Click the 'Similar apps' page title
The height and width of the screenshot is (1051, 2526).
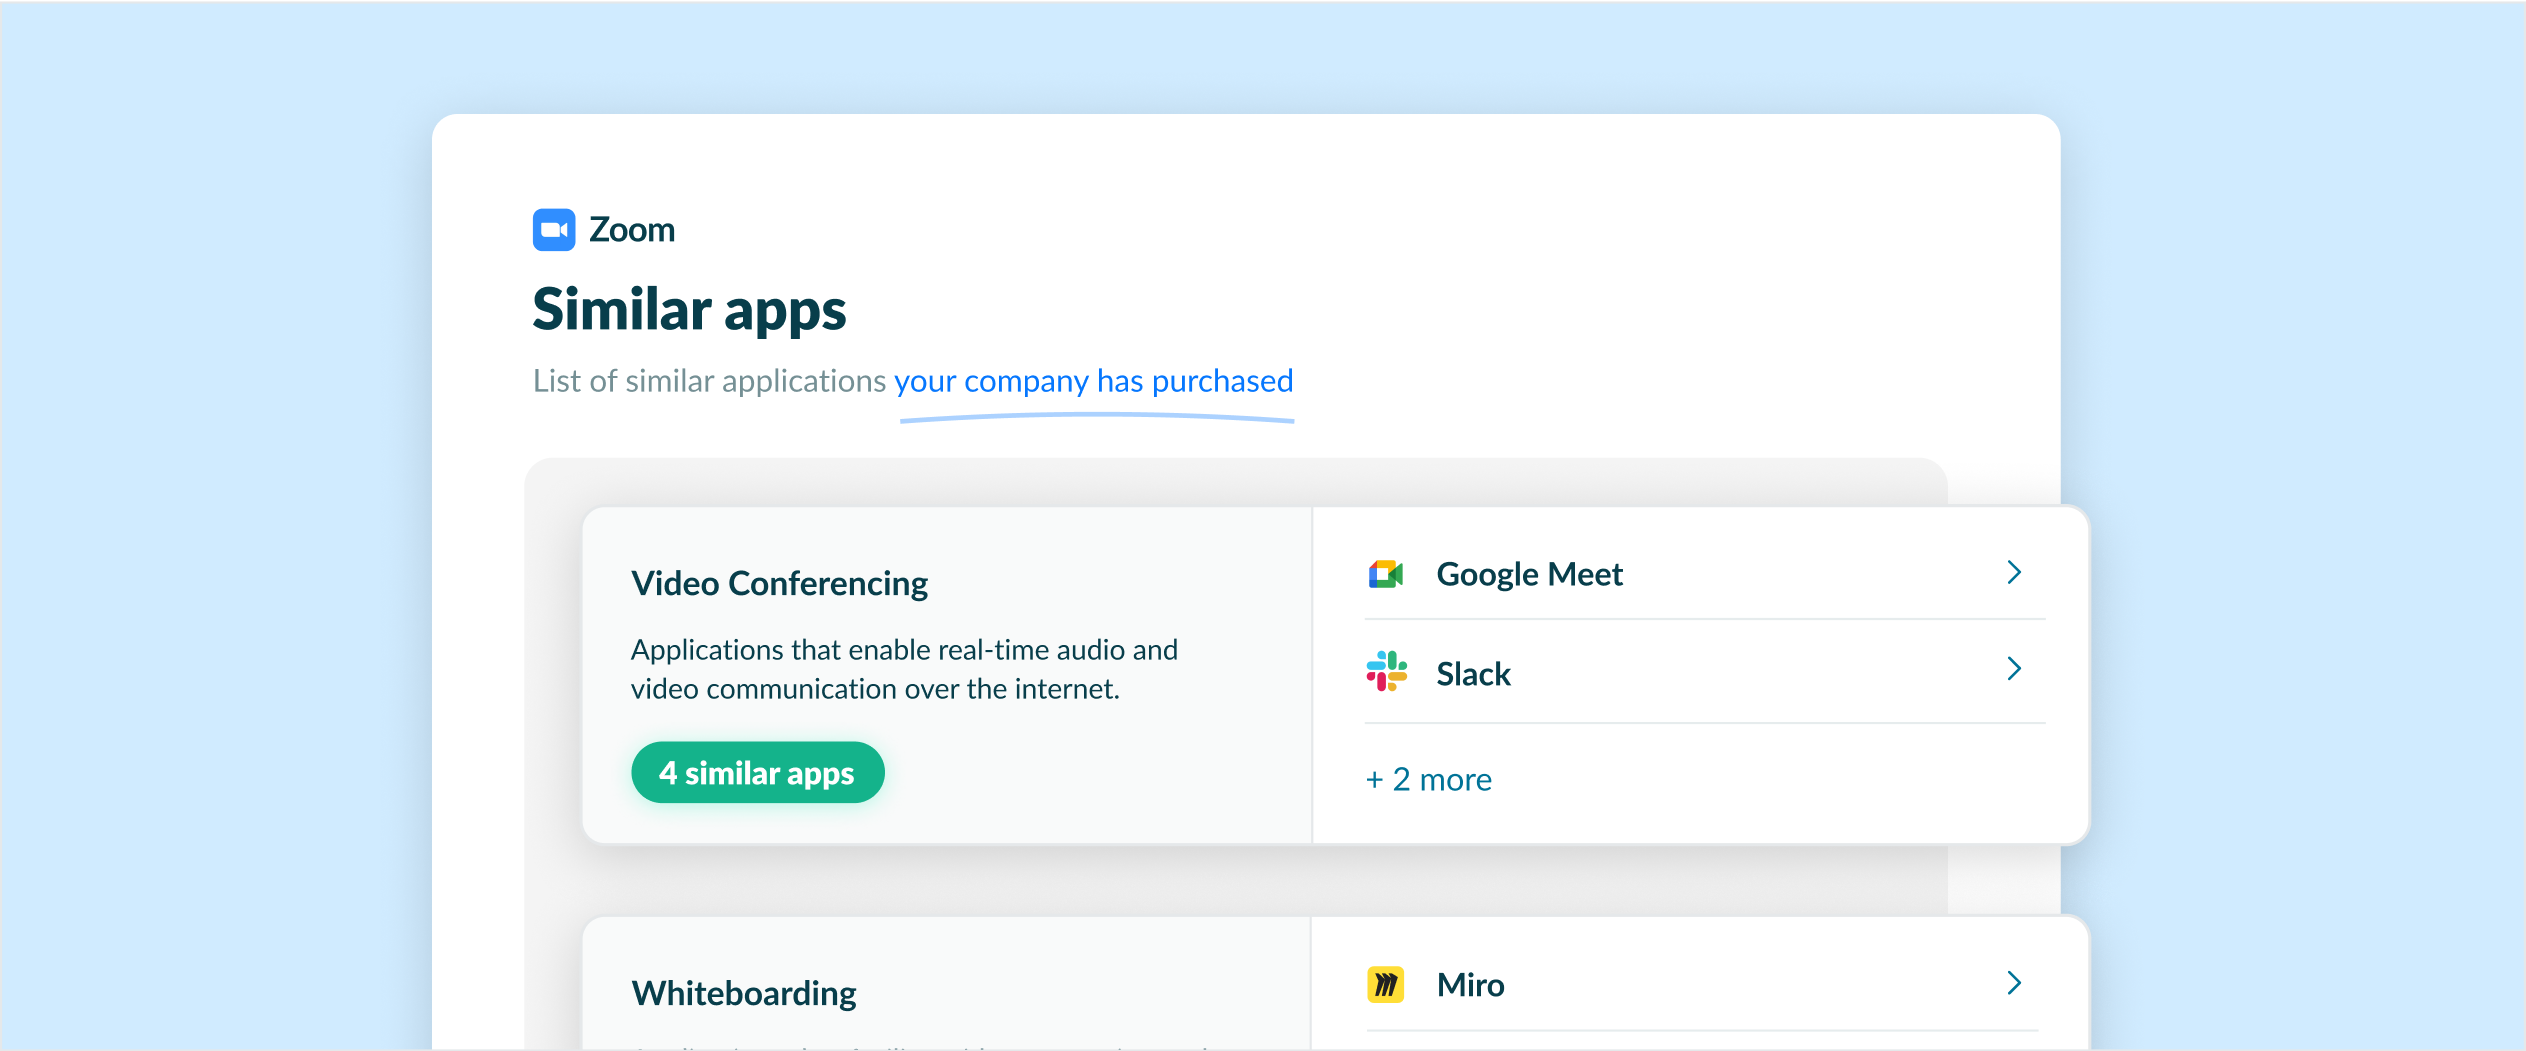tap(689, 310)
